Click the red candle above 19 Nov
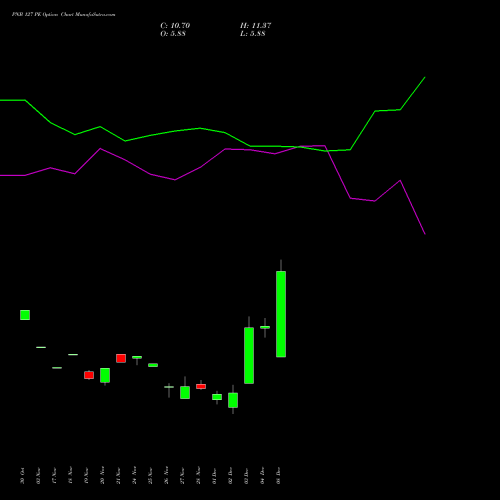Screen dimensions: 500x500 [x=89, y=375]
